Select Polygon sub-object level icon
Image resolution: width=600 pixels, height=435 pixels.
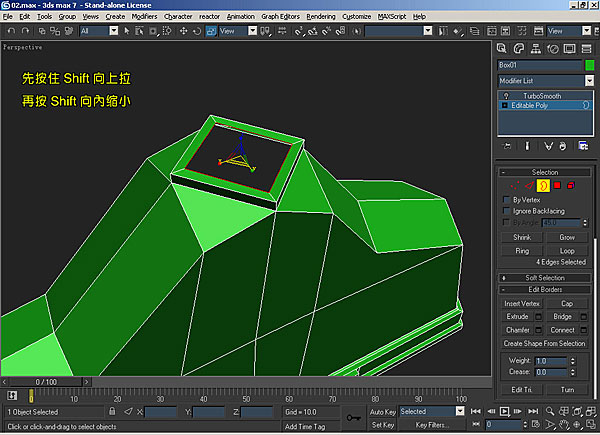(557, 186)
